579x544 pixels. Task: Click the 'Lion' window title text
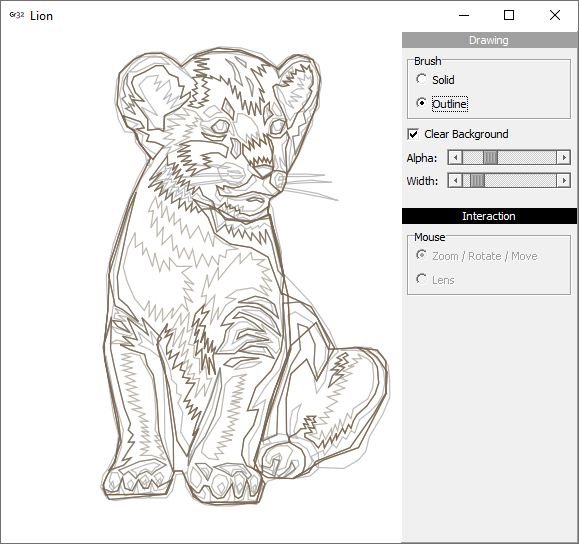pos(41,16)
